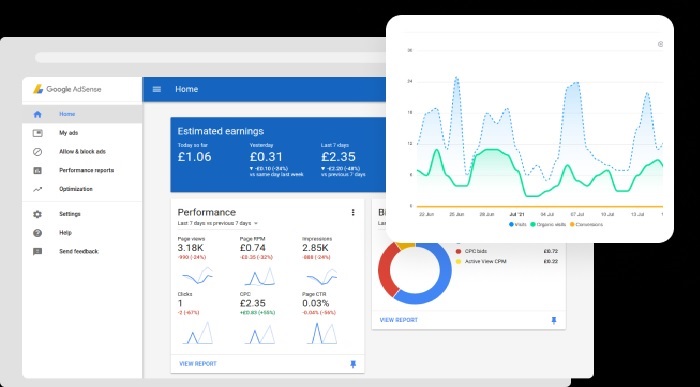Click the Page views 3.18K value
Image resolution: width=700 pixels, height=387 pixels.
[x=191, y=248]
